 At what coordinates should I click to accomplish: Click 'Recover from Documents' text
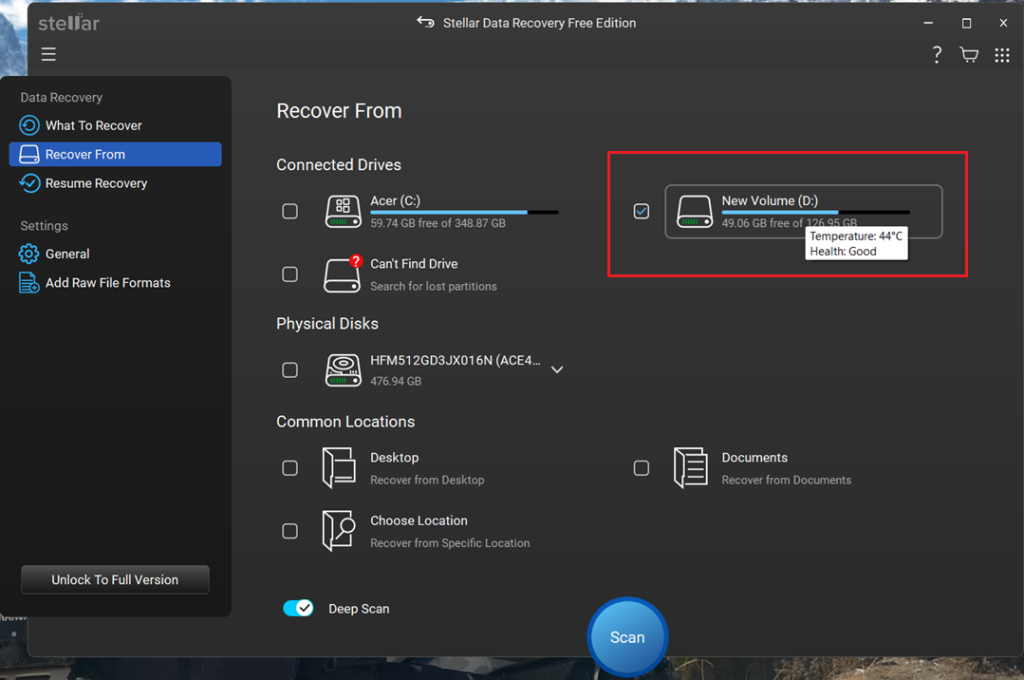[786, 479]
